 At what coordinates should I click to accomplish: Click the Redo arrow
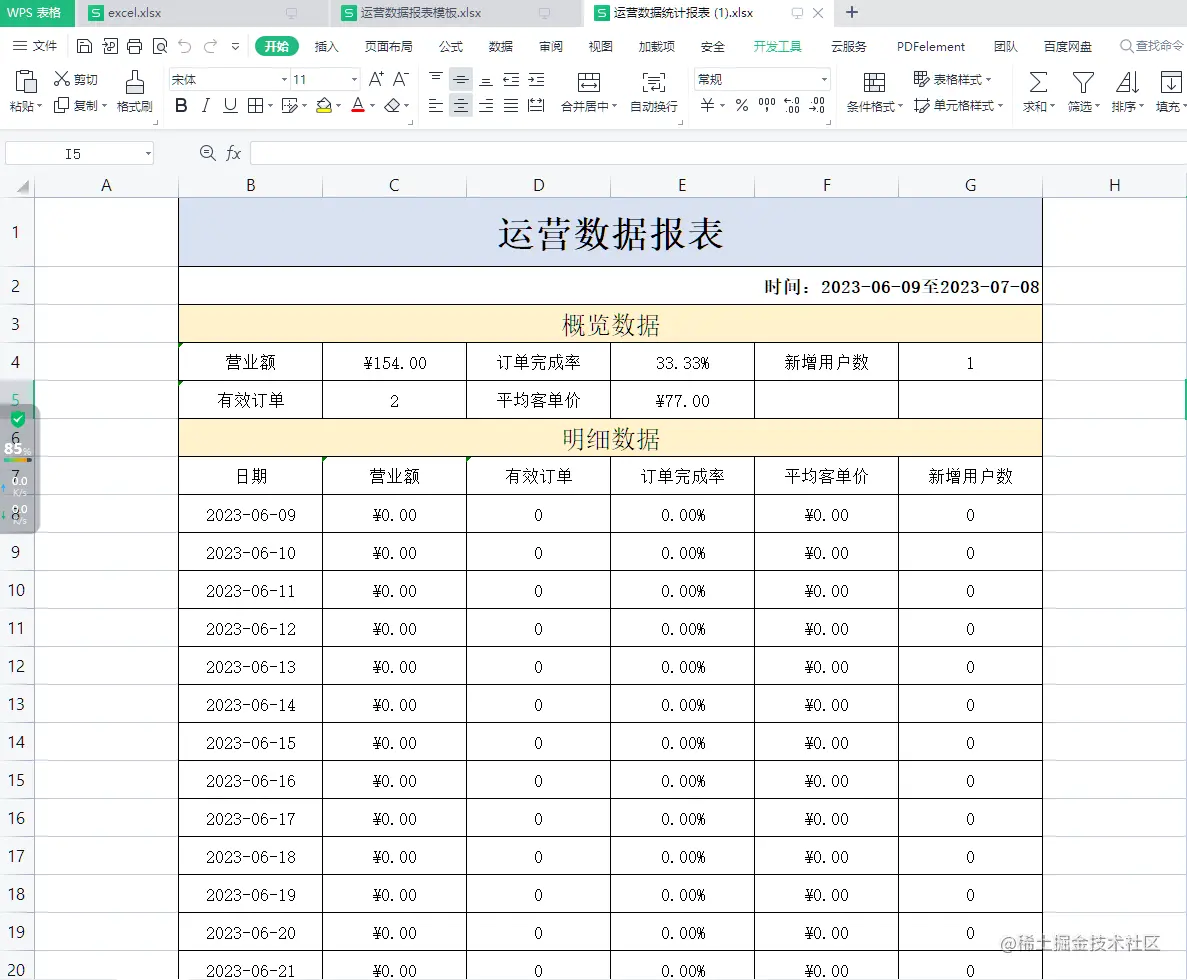[210, 46]
